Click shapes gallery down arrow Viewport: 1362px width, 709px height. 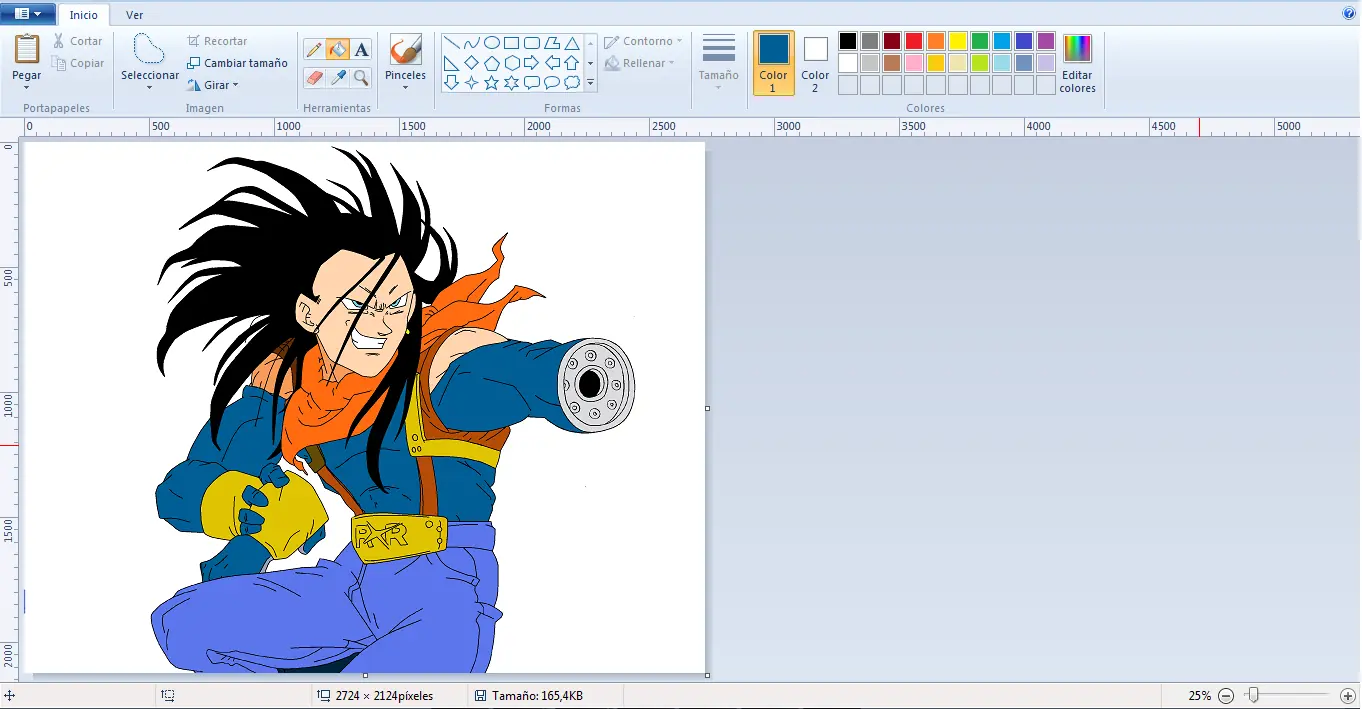tap(590, 63)
